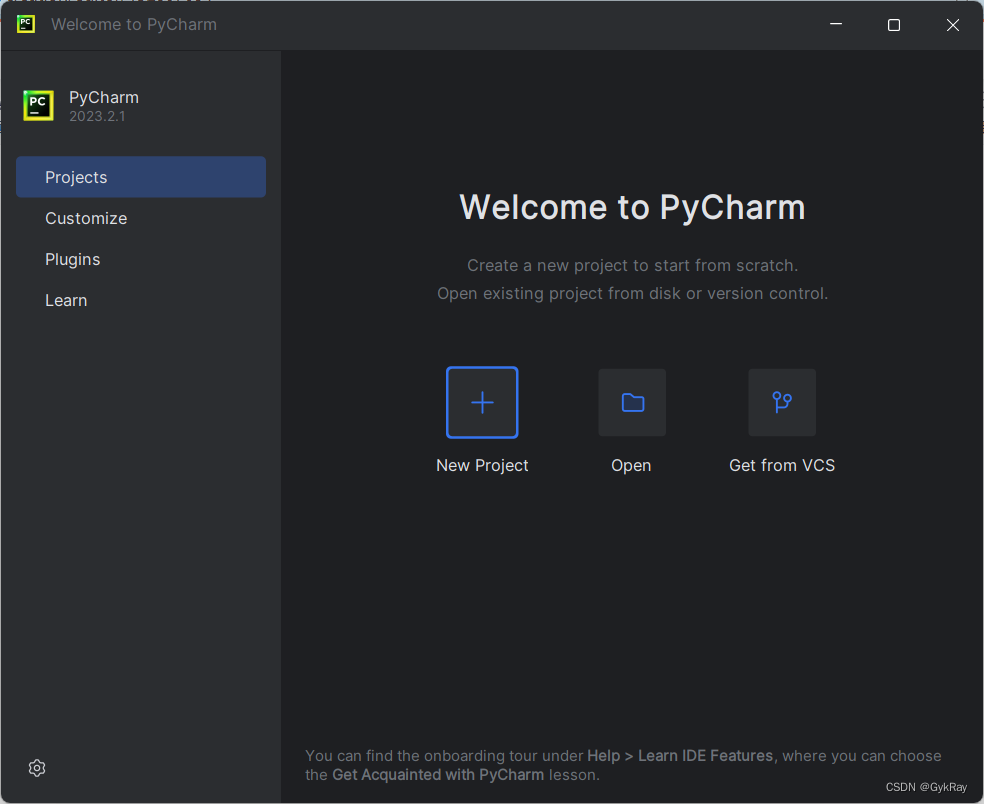The image size is (984, 804).
Task: Click the Get from VCS label
Action: [782, 465]
